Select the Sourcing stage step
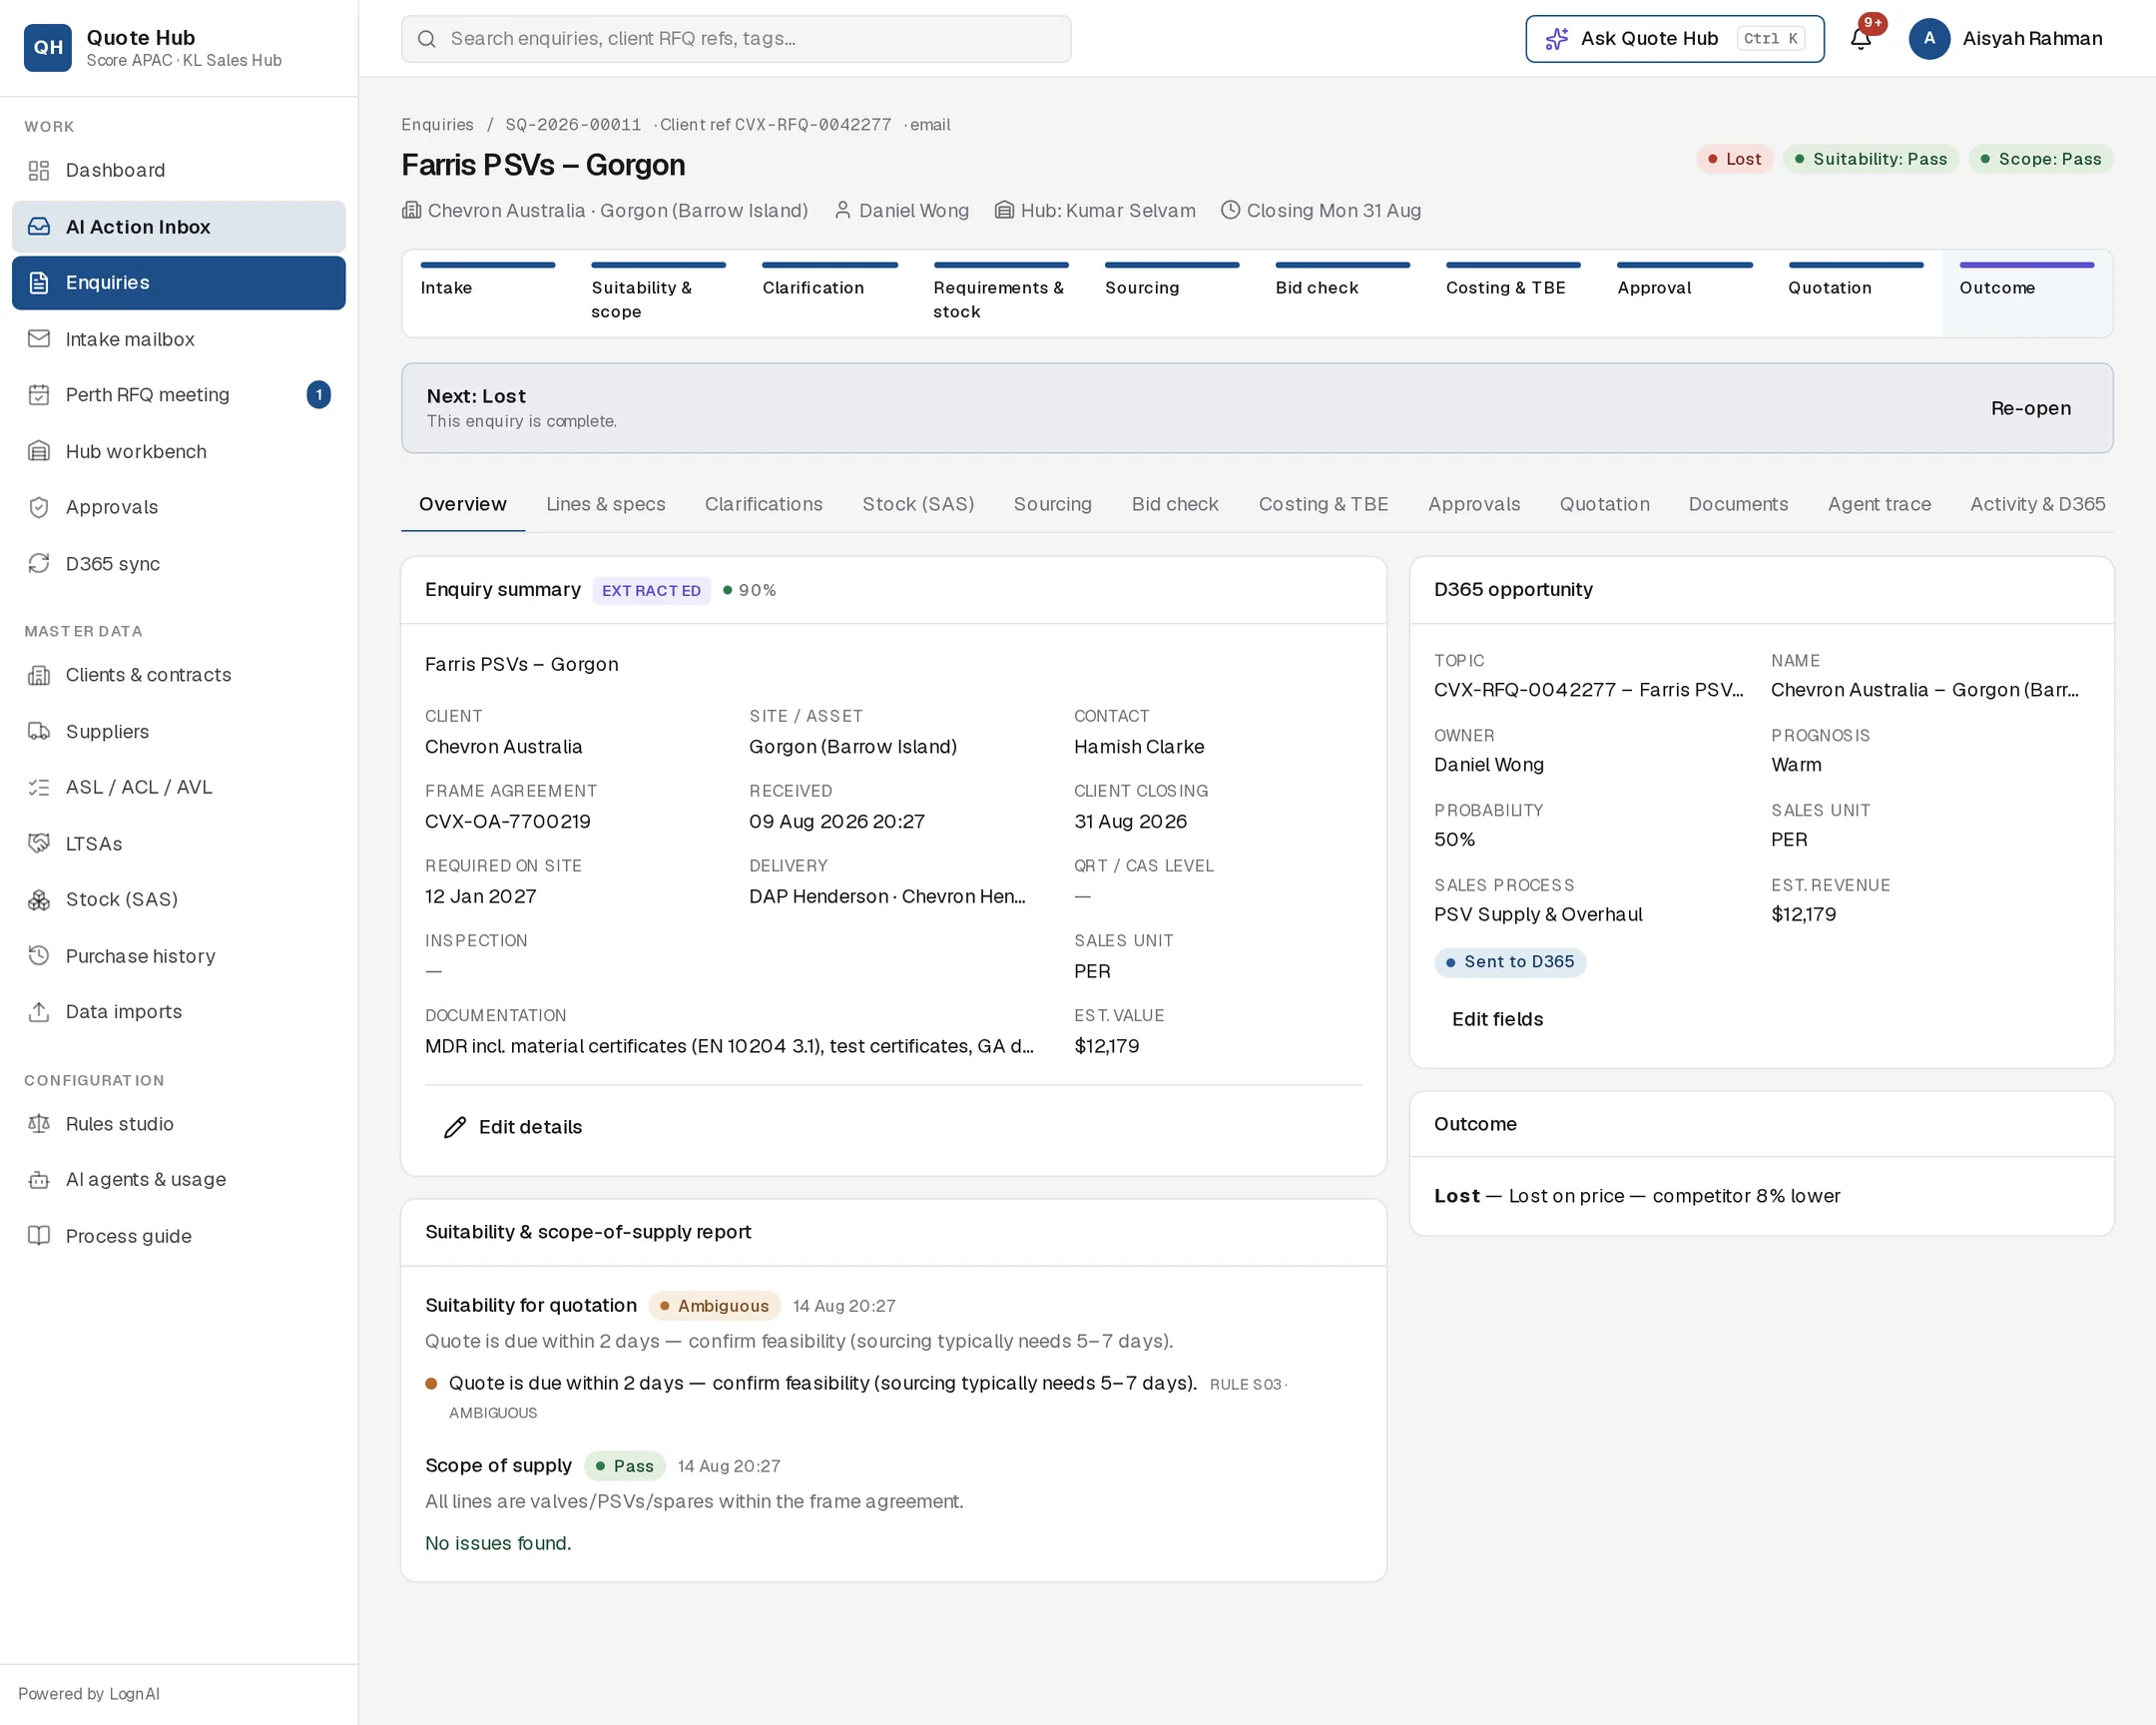2156x1725 pixels. coord(1172,294)
